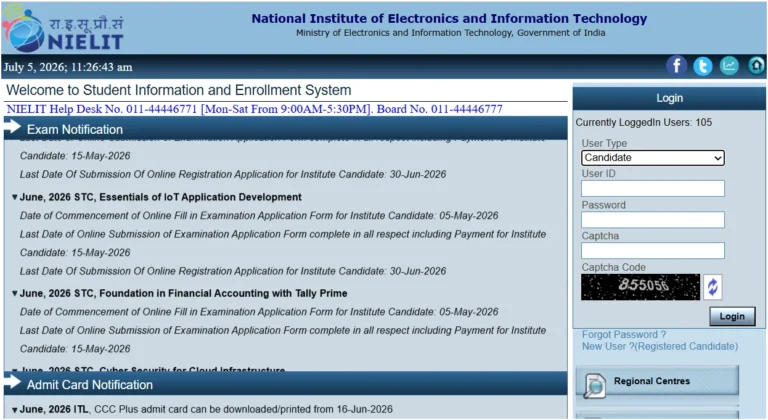Collapse Foundation in Financial Accounting with Tally Prime
The width and height of the screenshot is (768, 420).
(x=15, y=293)
